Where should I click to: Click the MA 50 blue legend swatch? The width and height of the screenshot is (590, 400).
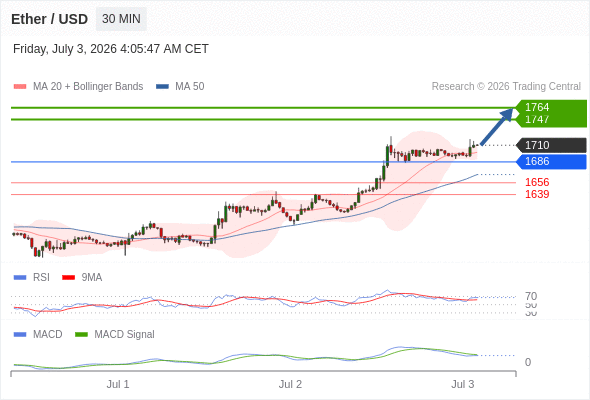tap(162, 87)
